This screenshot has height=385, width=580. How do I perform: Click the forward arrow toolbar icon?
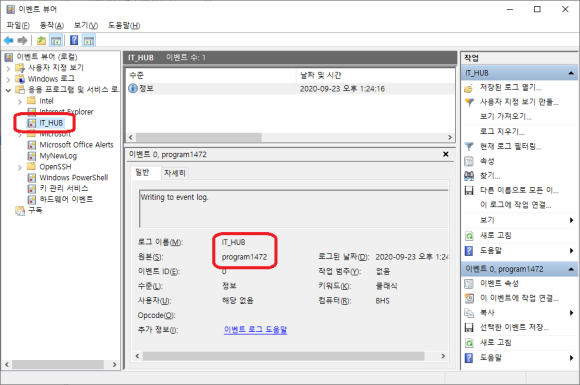[23, 40]
